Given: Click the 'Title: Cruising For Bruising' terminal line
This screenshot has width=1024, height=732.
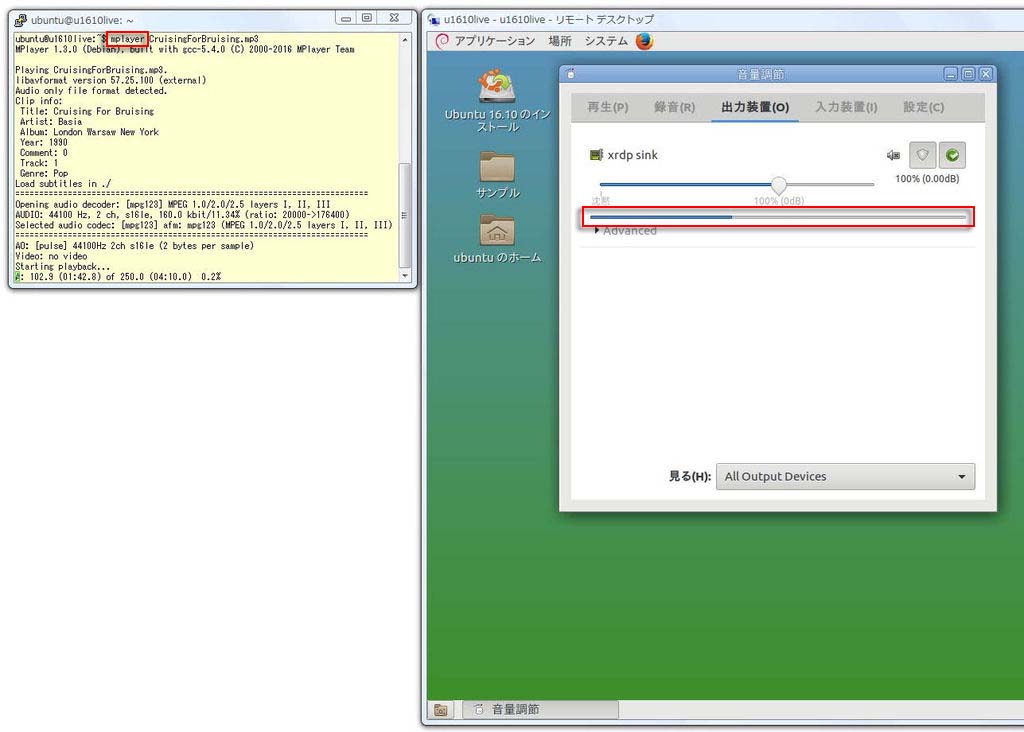Looking at the screenshot, I should click(x=87, y=112).
